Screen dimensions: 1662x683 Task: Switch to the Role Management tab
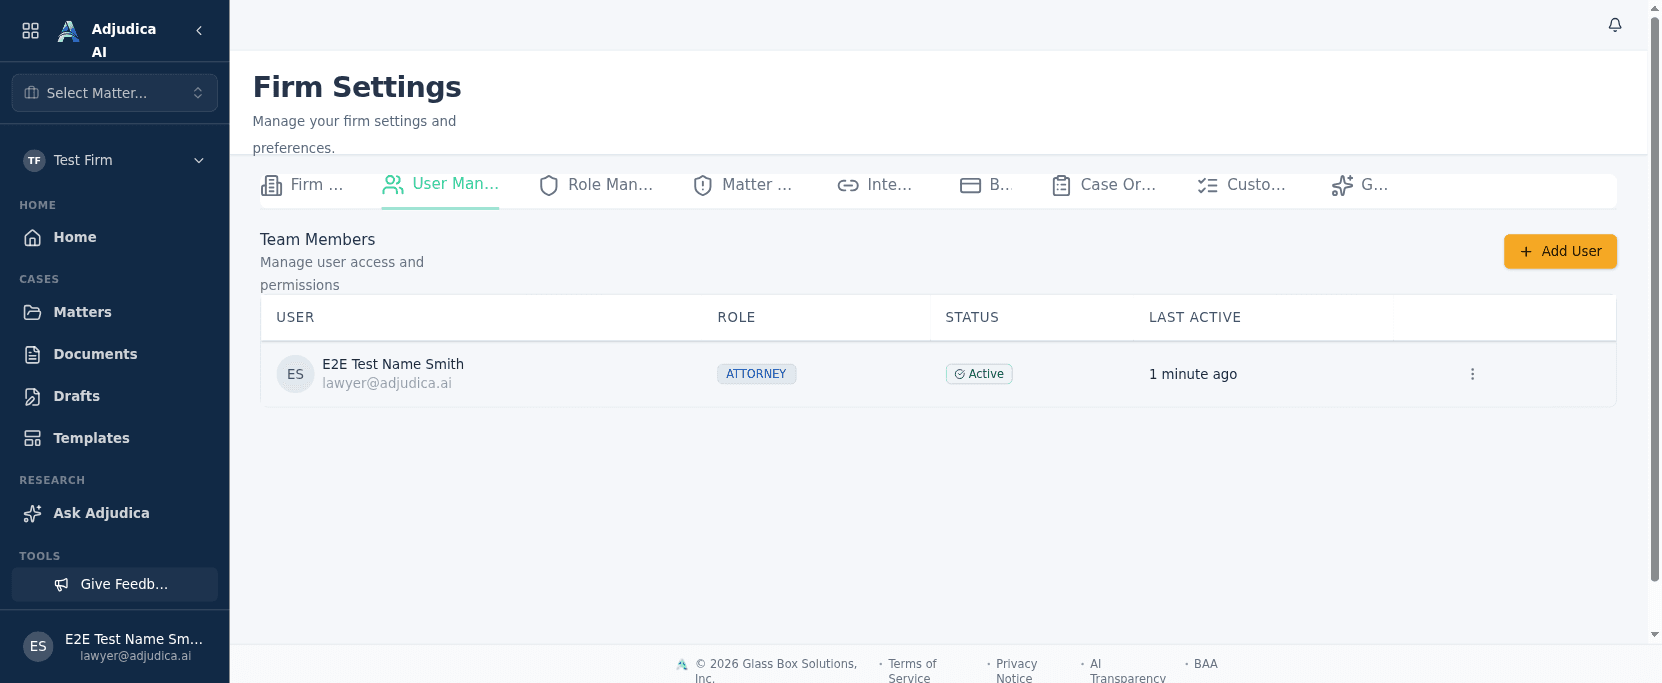click(596, 185)
